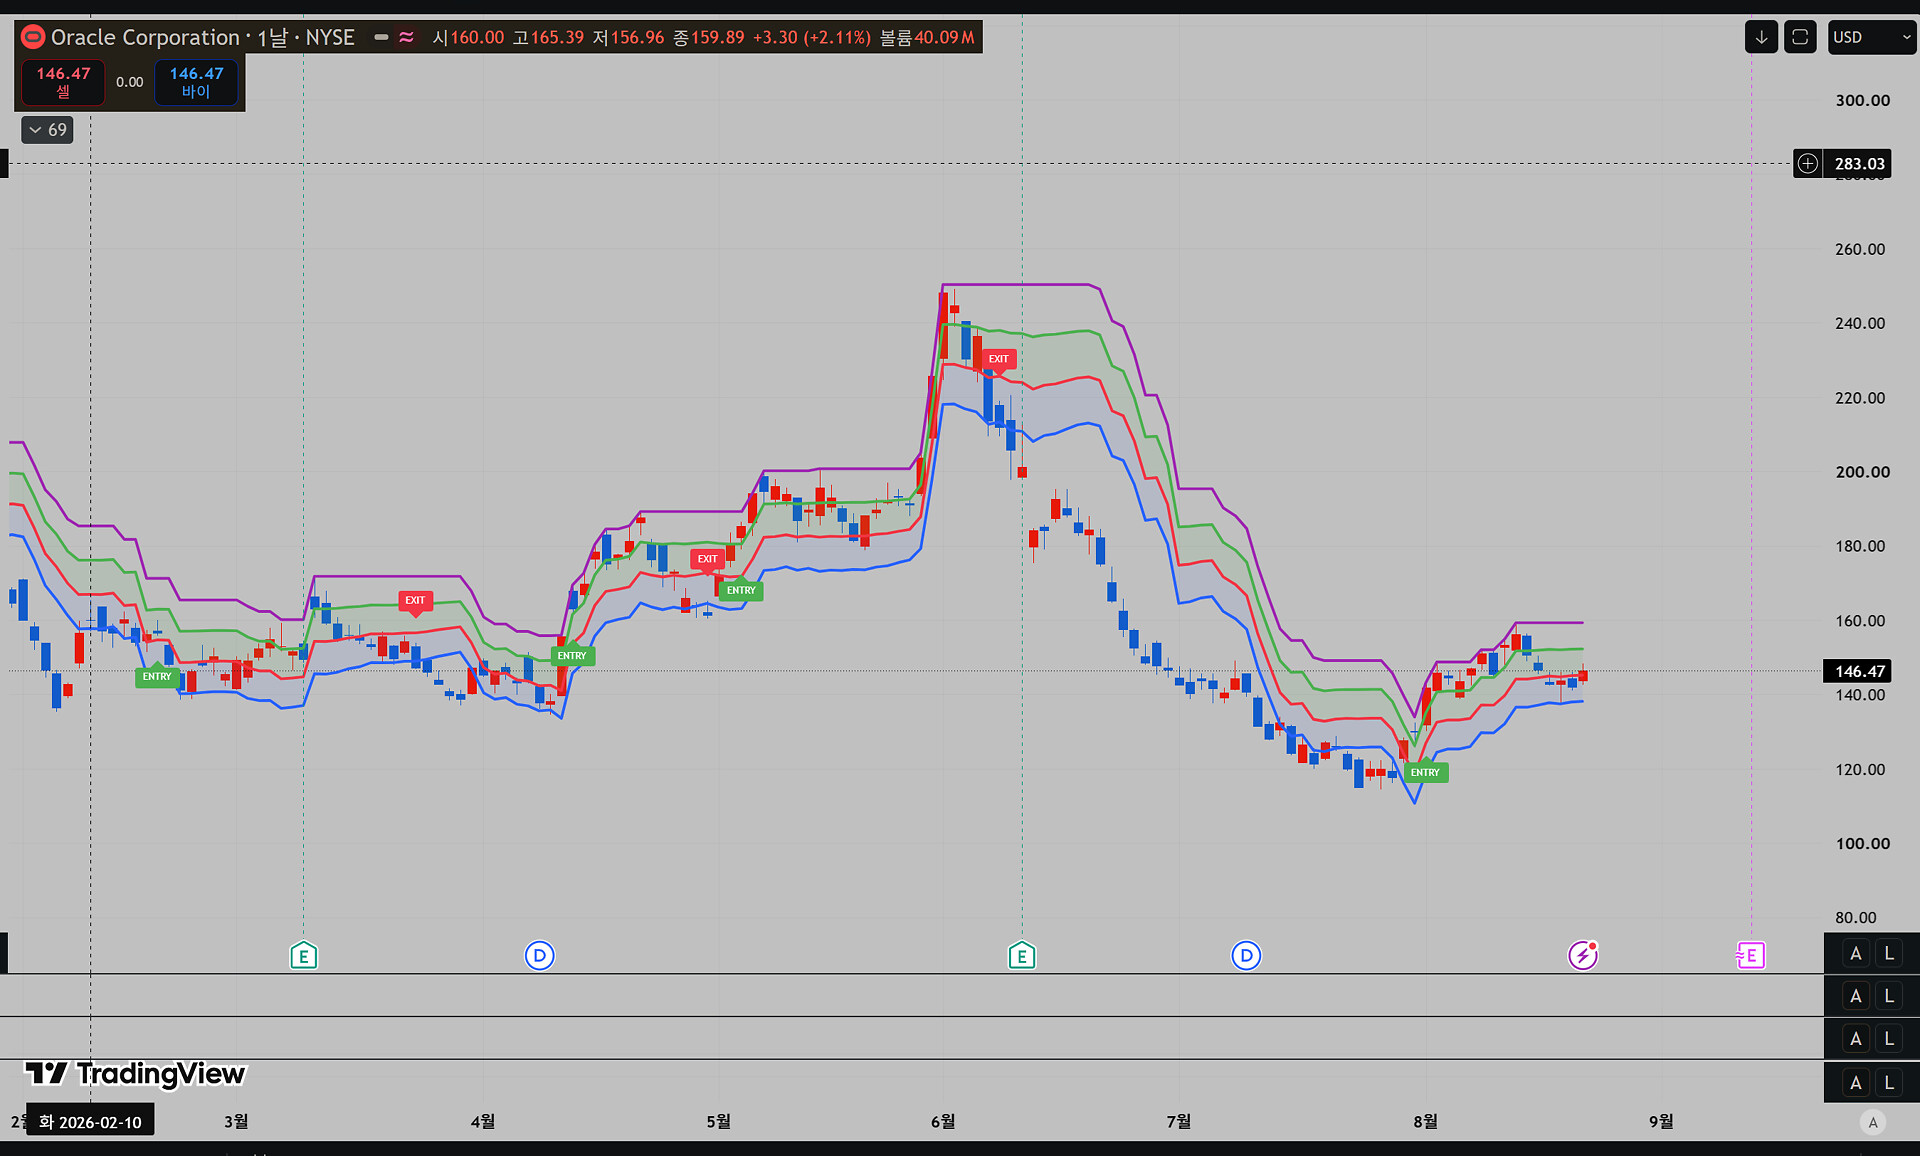The height and width of the screenshot is (1156, 1920).
Task: Collapse the indicator legend showing 69
Action: click(x=47, y=130)
